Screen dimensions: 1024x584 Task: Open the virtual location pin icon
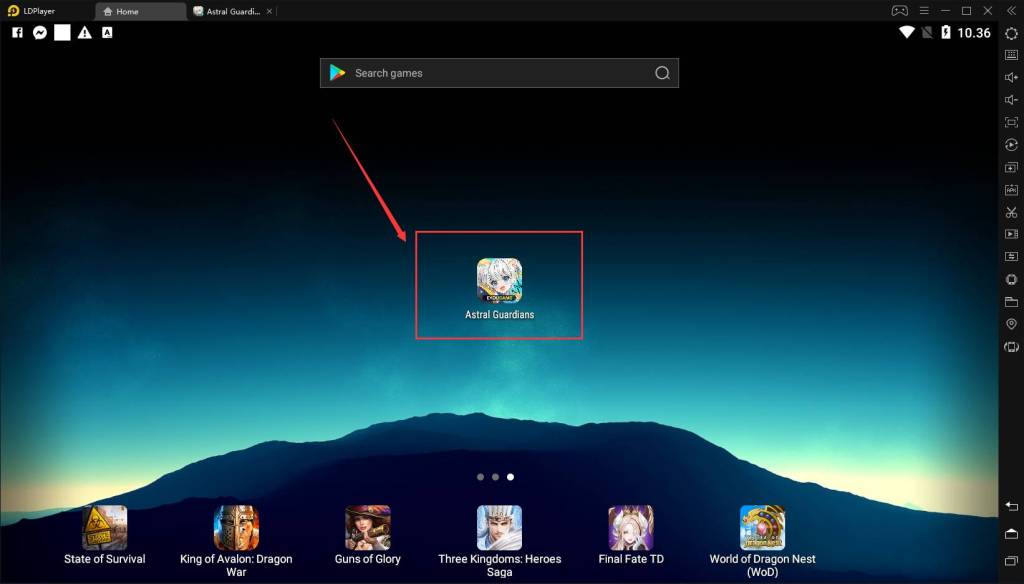point(1011,324)
